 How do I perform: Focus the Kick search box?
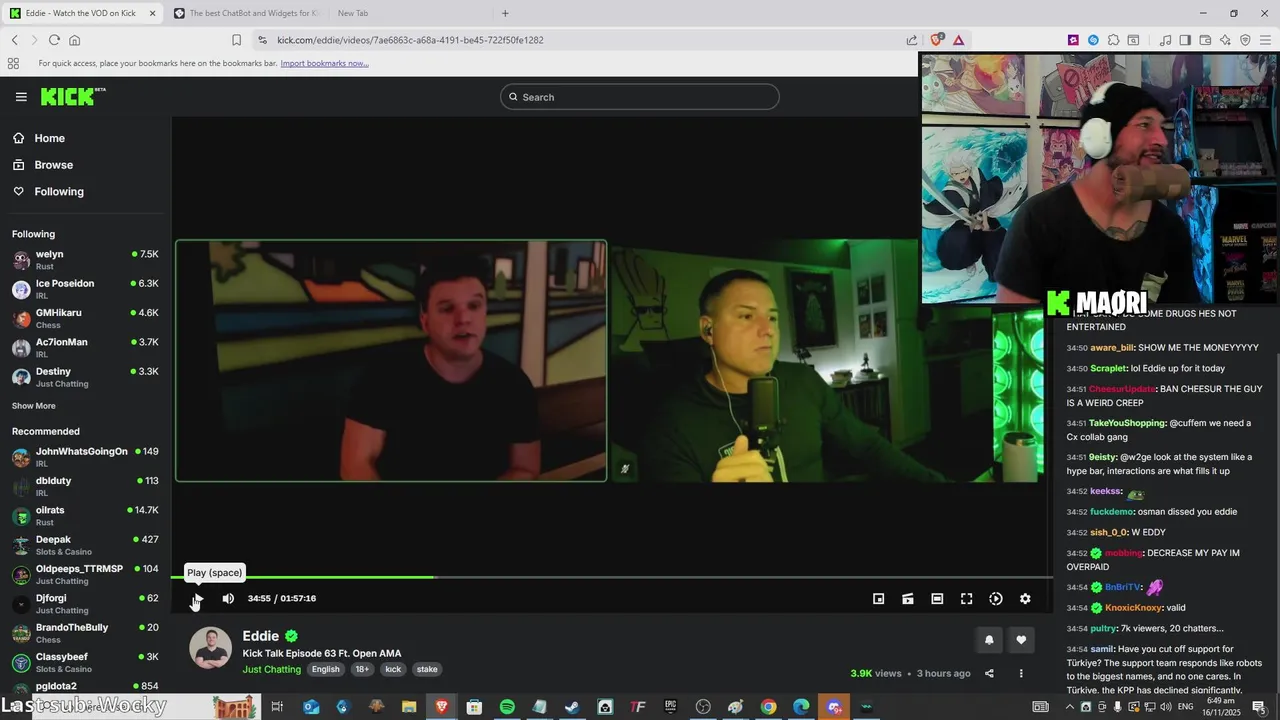click(x=640, y=97)
